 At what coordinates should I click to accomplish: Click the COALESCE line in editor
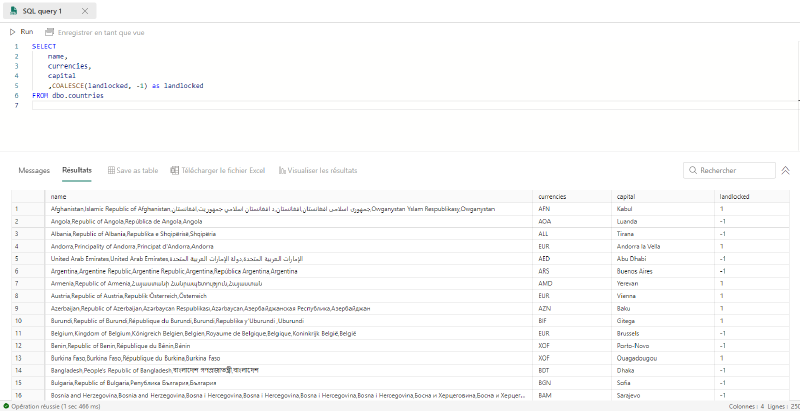[126, 86]
